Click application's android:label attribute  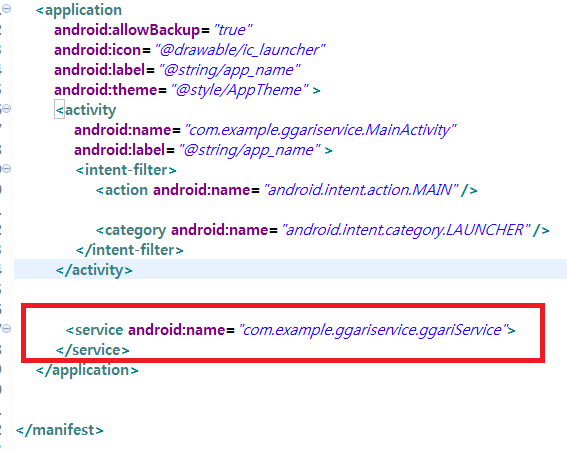(100, 70)
